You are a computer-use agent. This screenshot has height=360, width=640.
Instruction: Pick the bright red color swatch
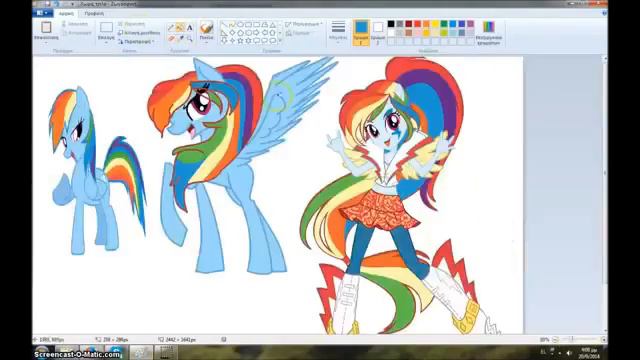418,24
